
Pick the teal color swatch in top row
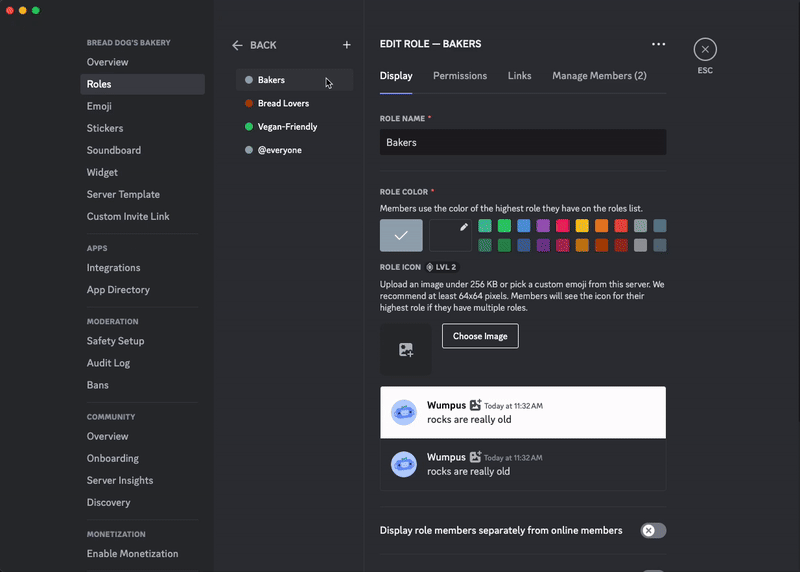tap(485, 226)
